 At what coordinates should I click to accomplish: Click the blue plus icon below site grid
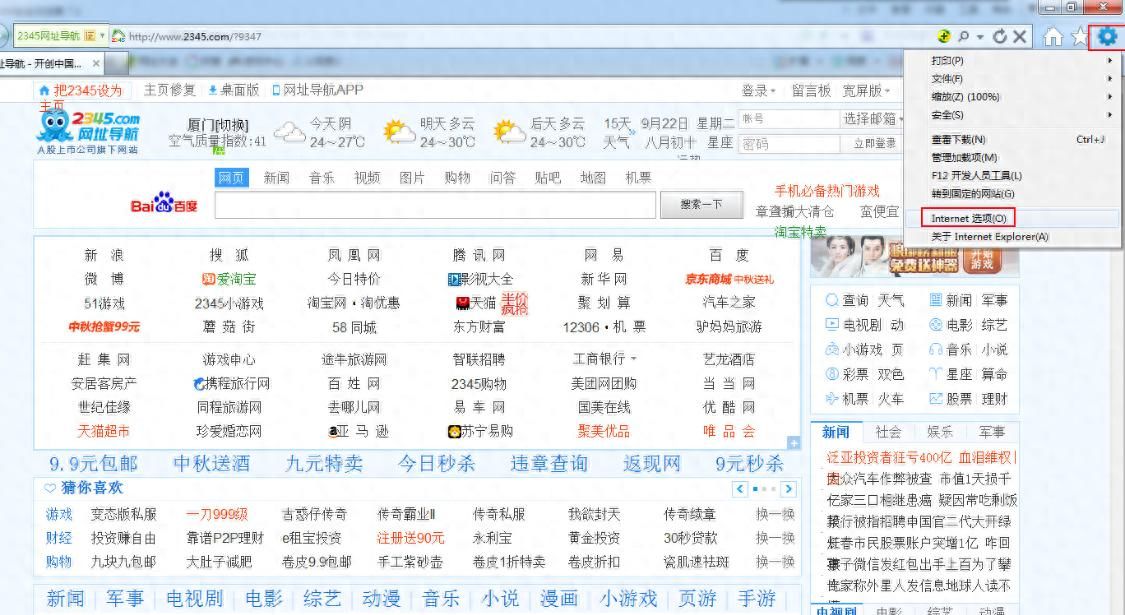[794, 443]
